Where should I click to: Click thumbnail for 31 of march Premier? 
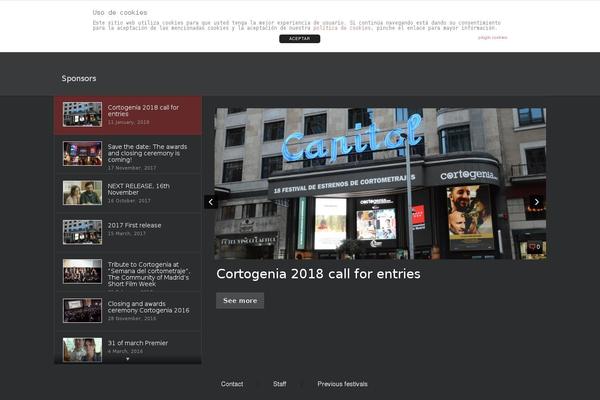coord(82,349)
